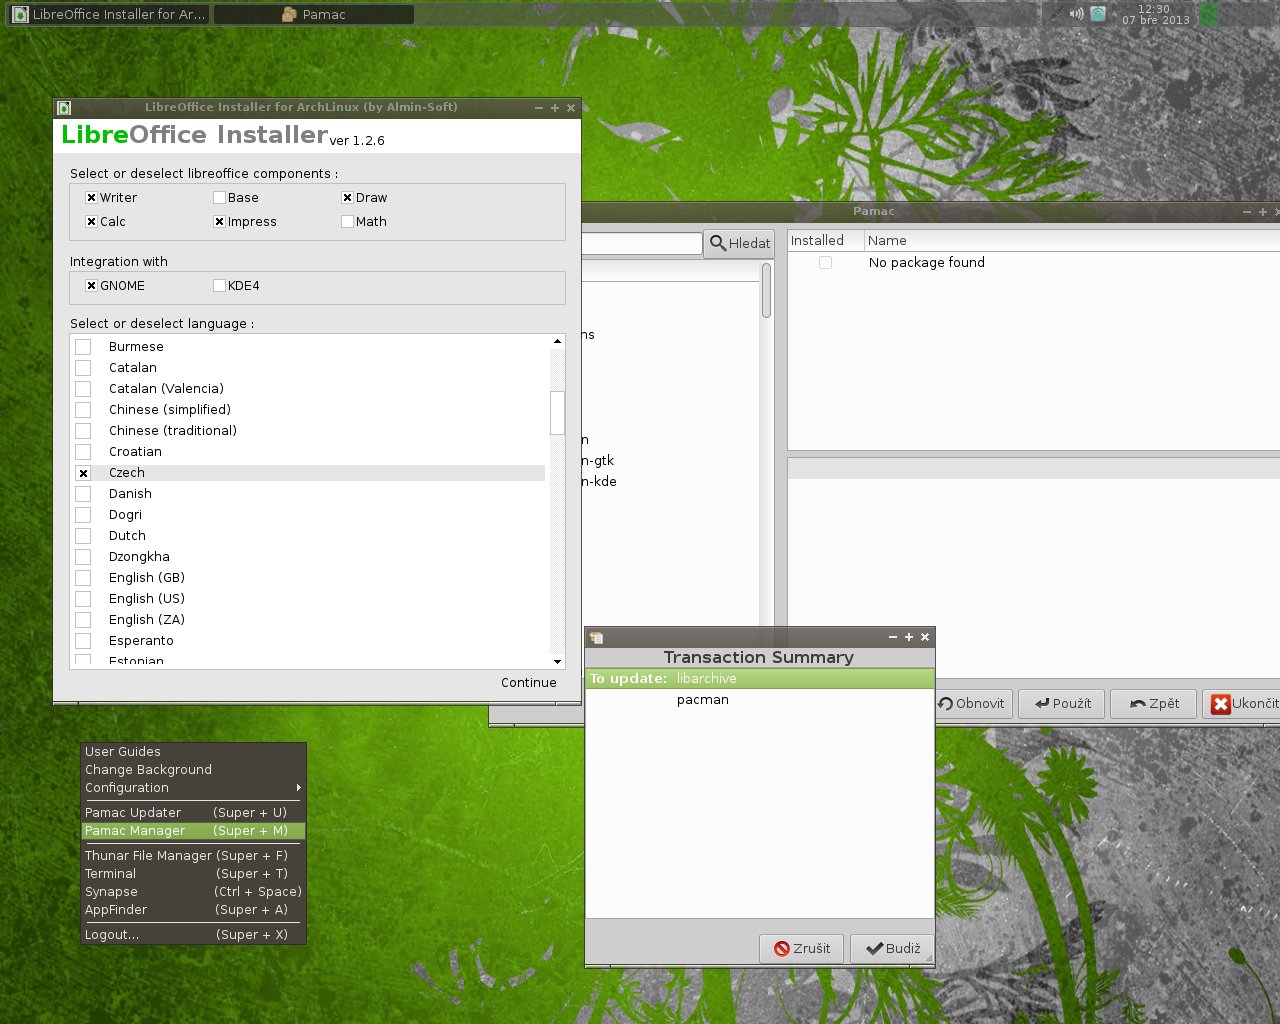Image resolution: width=1280 pixels, height=1024 pixels.
Task: Open Thunar File Manager from the menu
Action: tap(193, 856)
